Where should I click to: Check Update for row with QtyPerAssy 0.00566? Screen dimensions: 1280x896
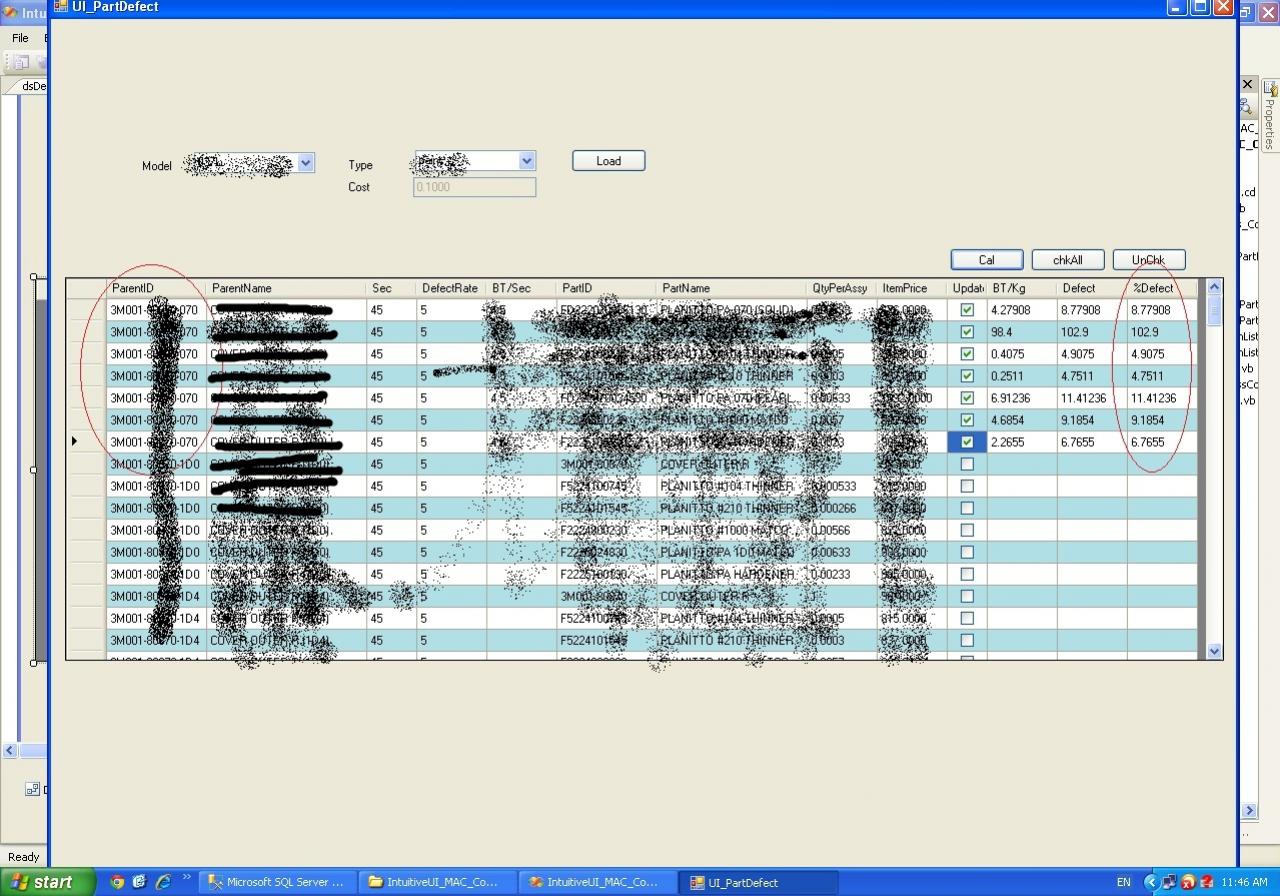coord(967,530)
